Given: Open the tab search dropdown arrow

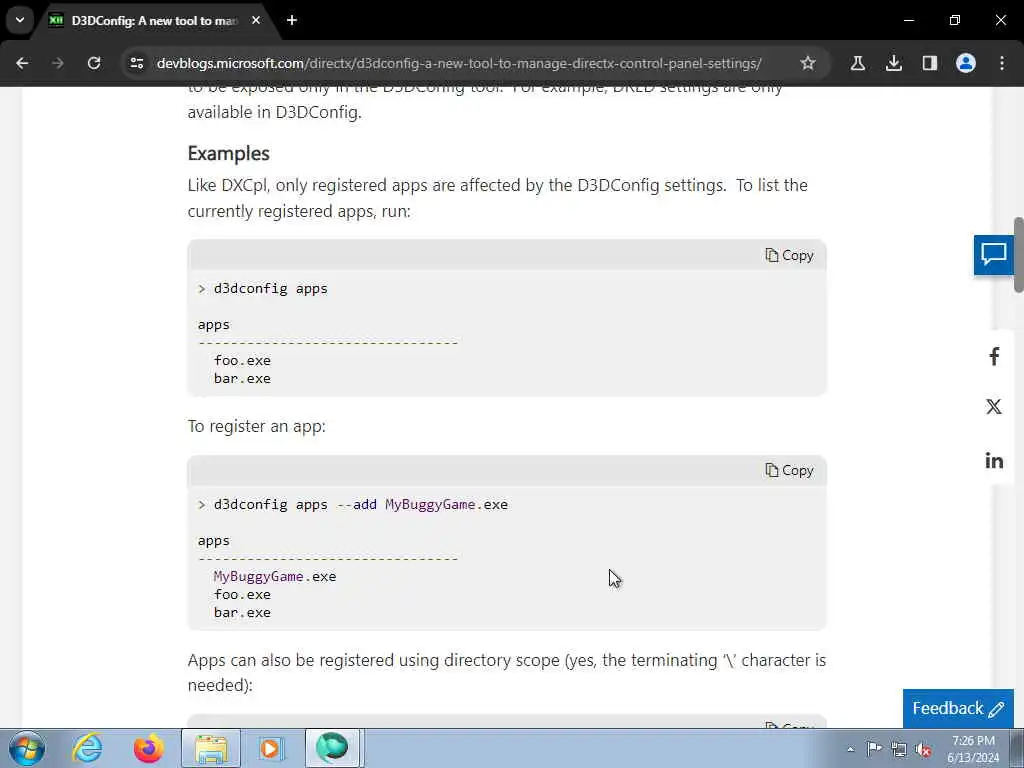Looking at the screenshot, I should click(x=20, y=20).
